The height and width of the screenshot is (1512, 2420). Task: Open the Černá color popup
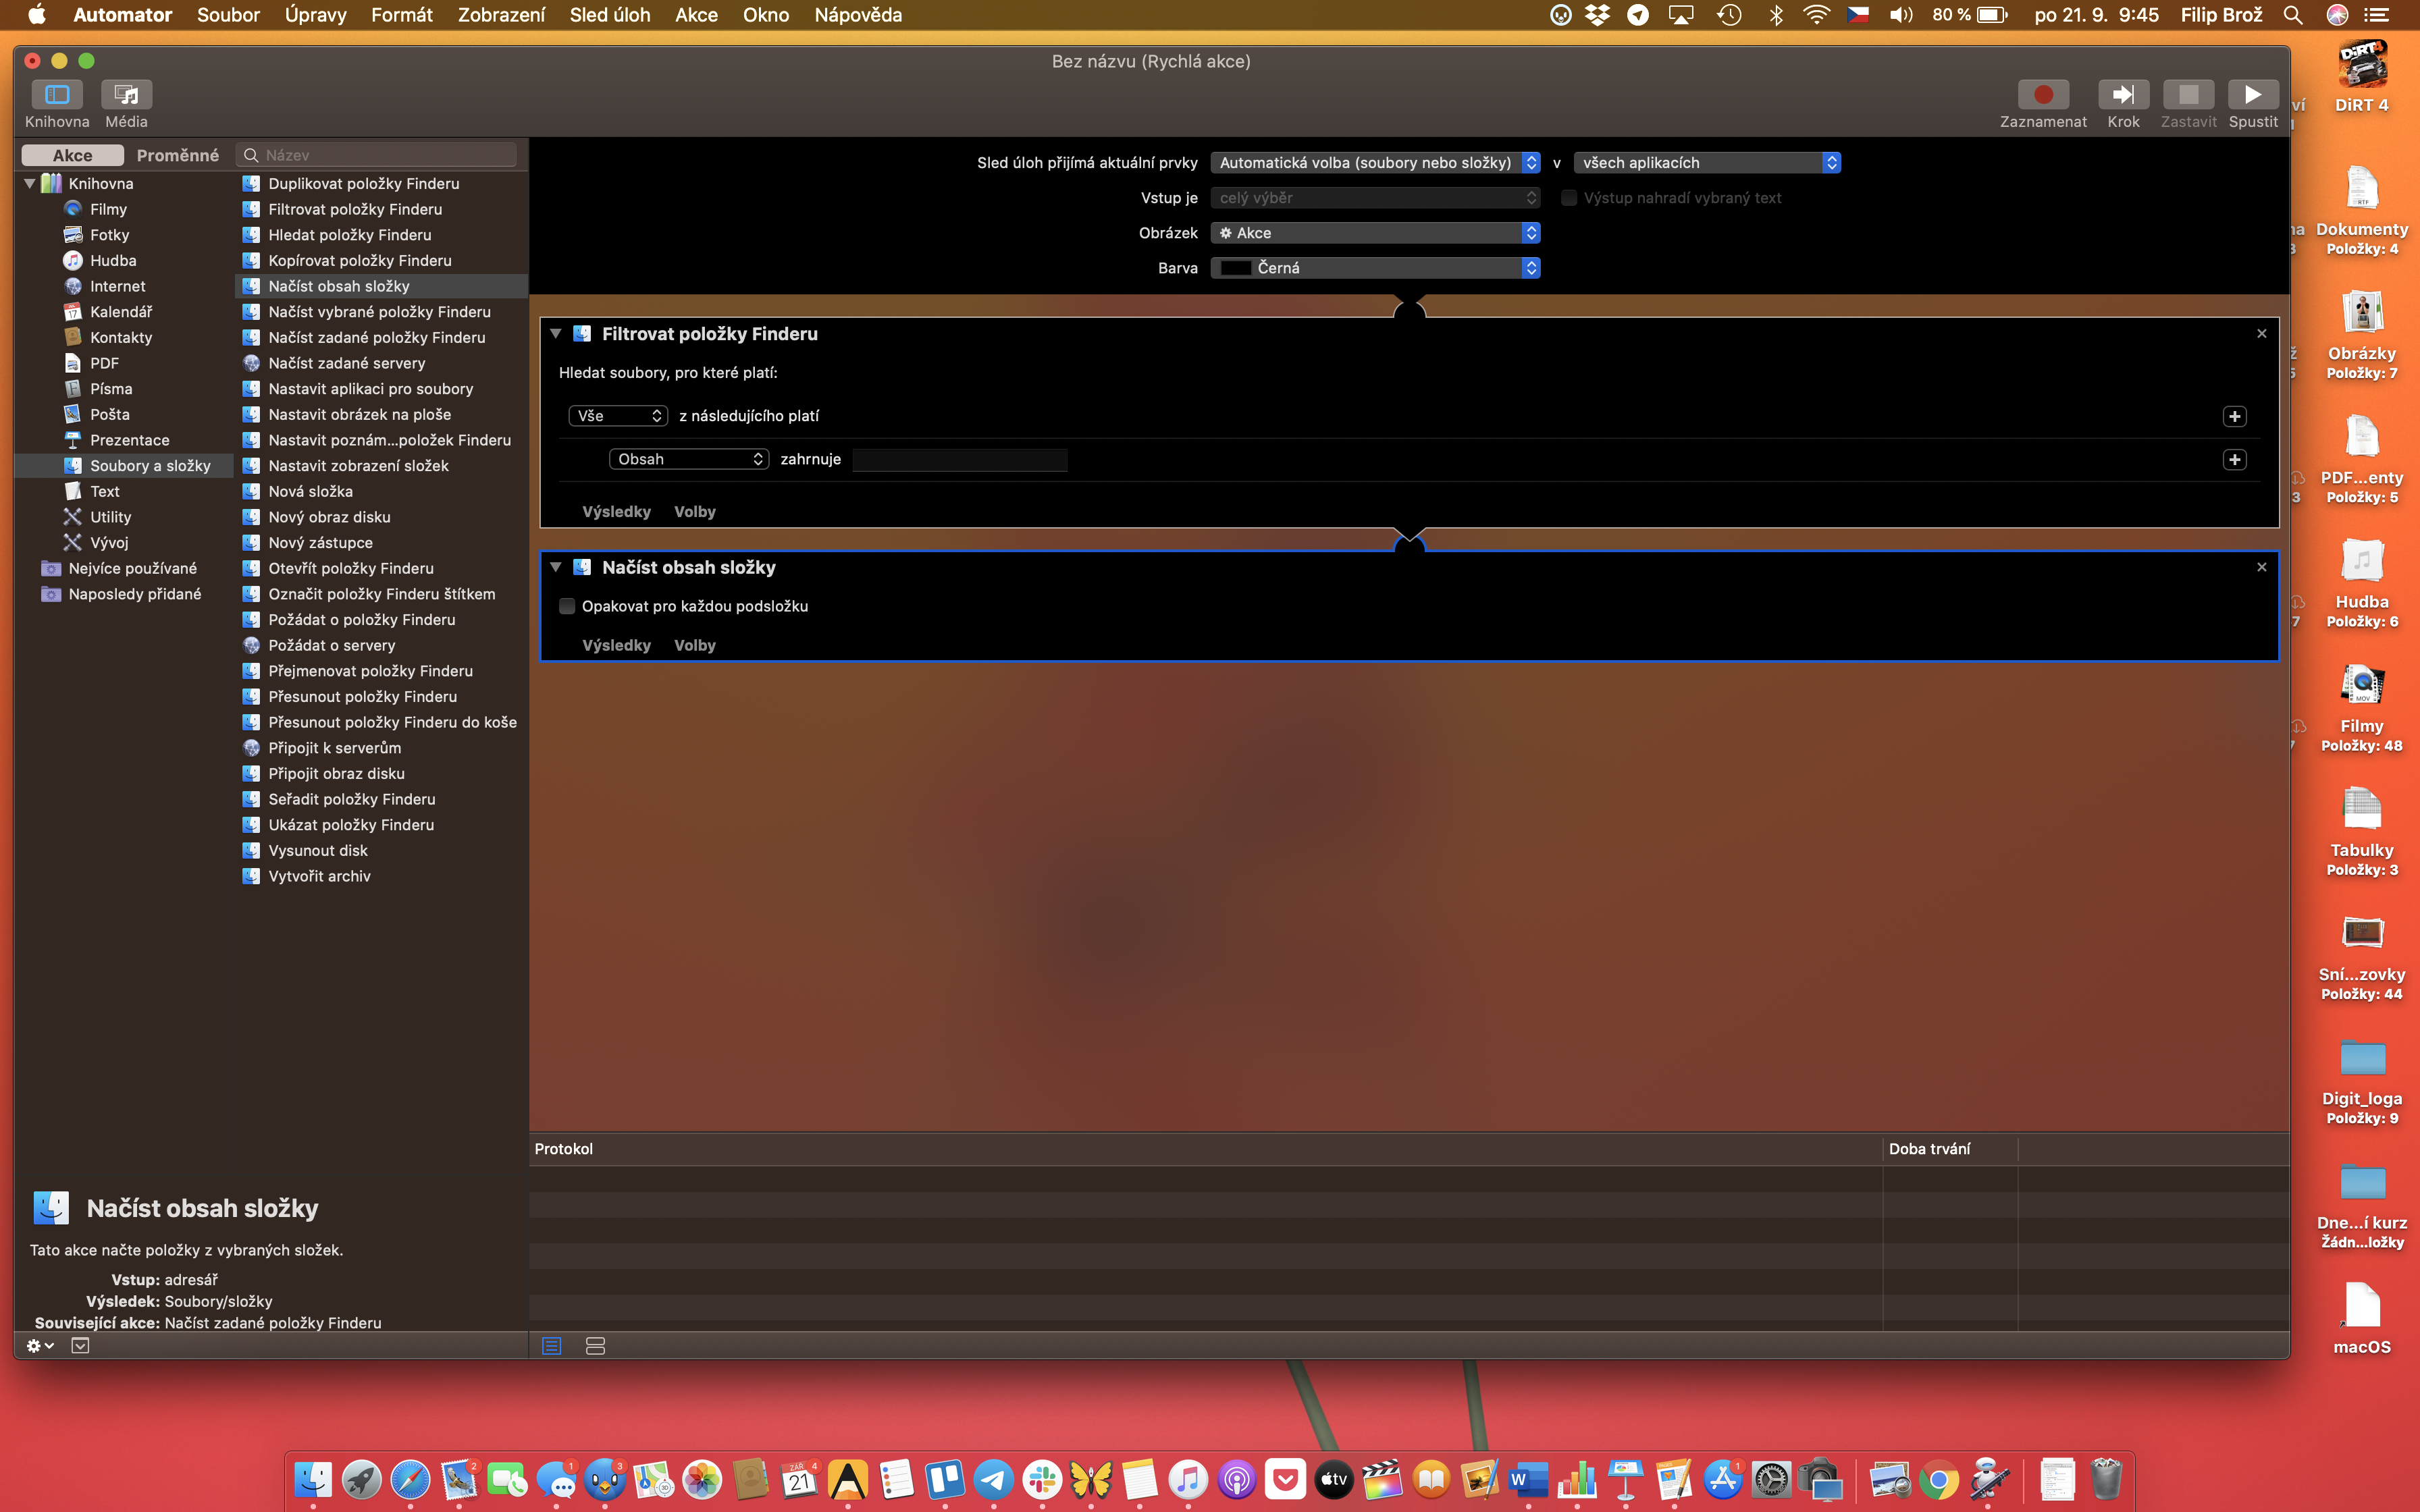1374,268
